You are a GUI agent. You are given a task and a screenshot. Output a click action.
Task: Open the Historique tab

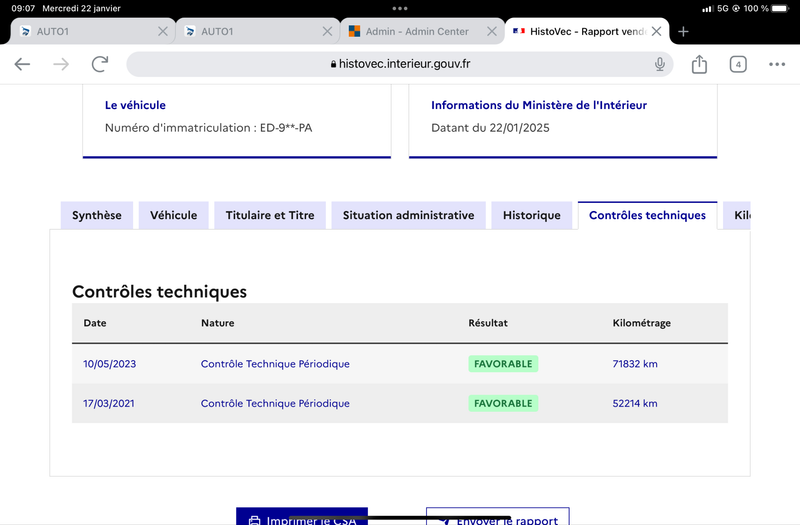pyautogui.click(x=532, y=215)
